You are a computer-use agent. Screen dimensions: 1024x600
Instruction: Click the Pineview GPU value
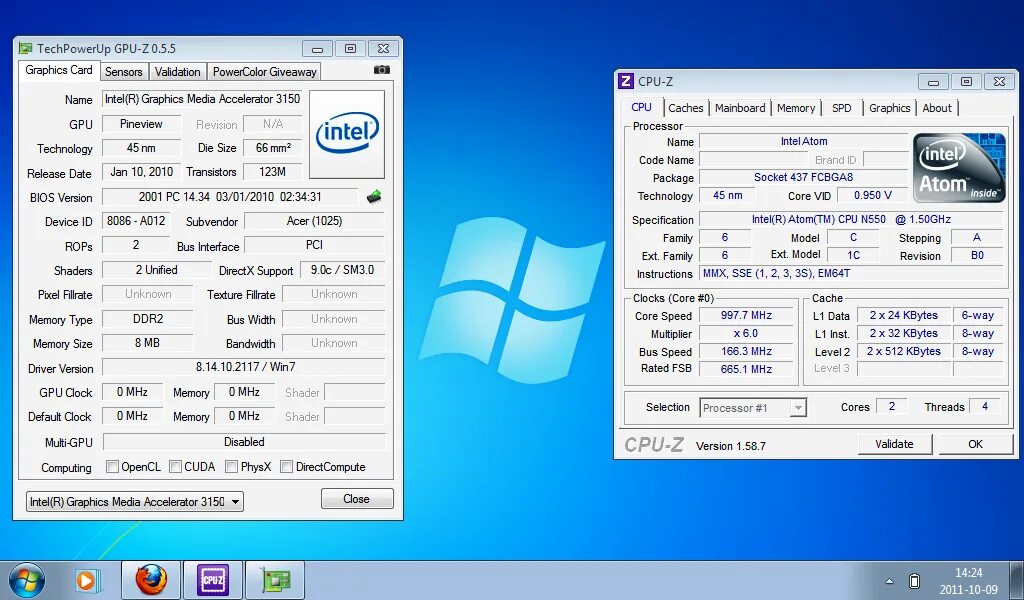(141, 124)
